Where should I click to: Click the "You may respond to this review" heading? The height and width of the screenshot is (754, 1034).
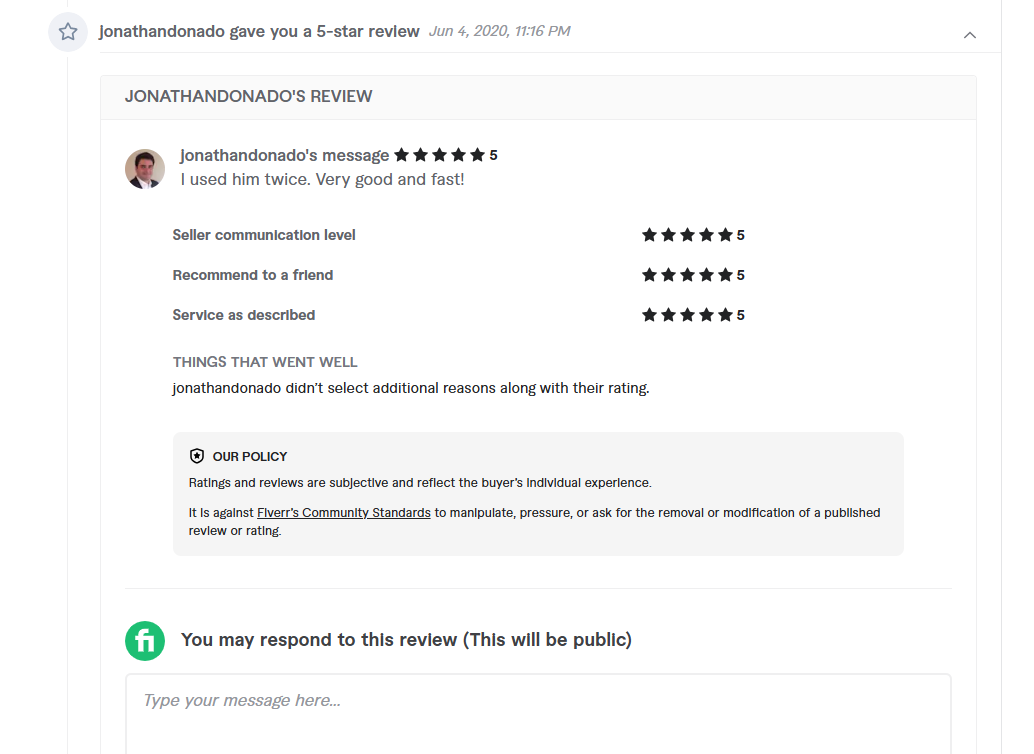pos(406,640)
